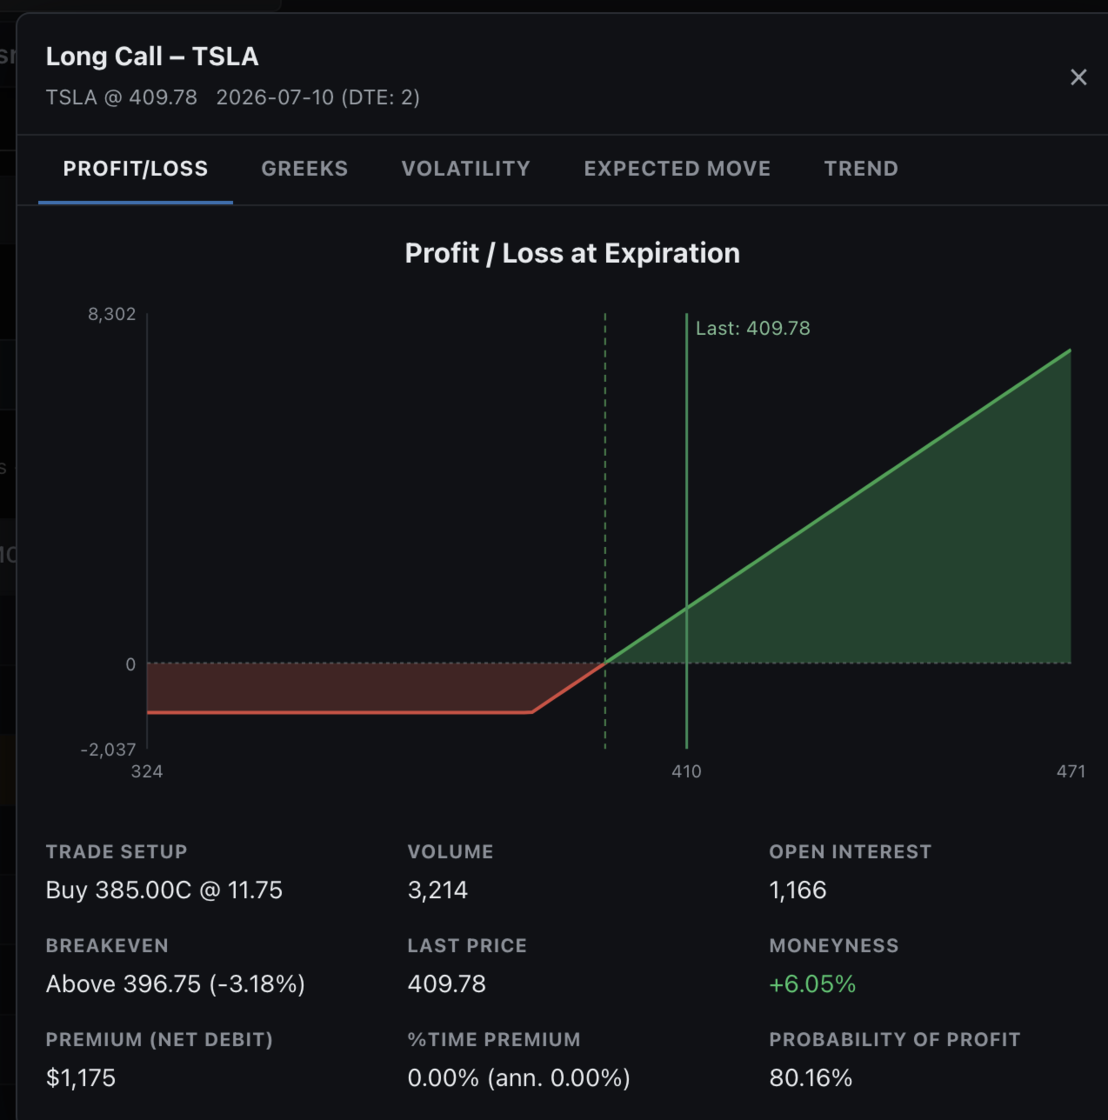Viewport: 1108px width, 1120px height.
Task: Click the y-axis zero label
Action: pos(130,664)
